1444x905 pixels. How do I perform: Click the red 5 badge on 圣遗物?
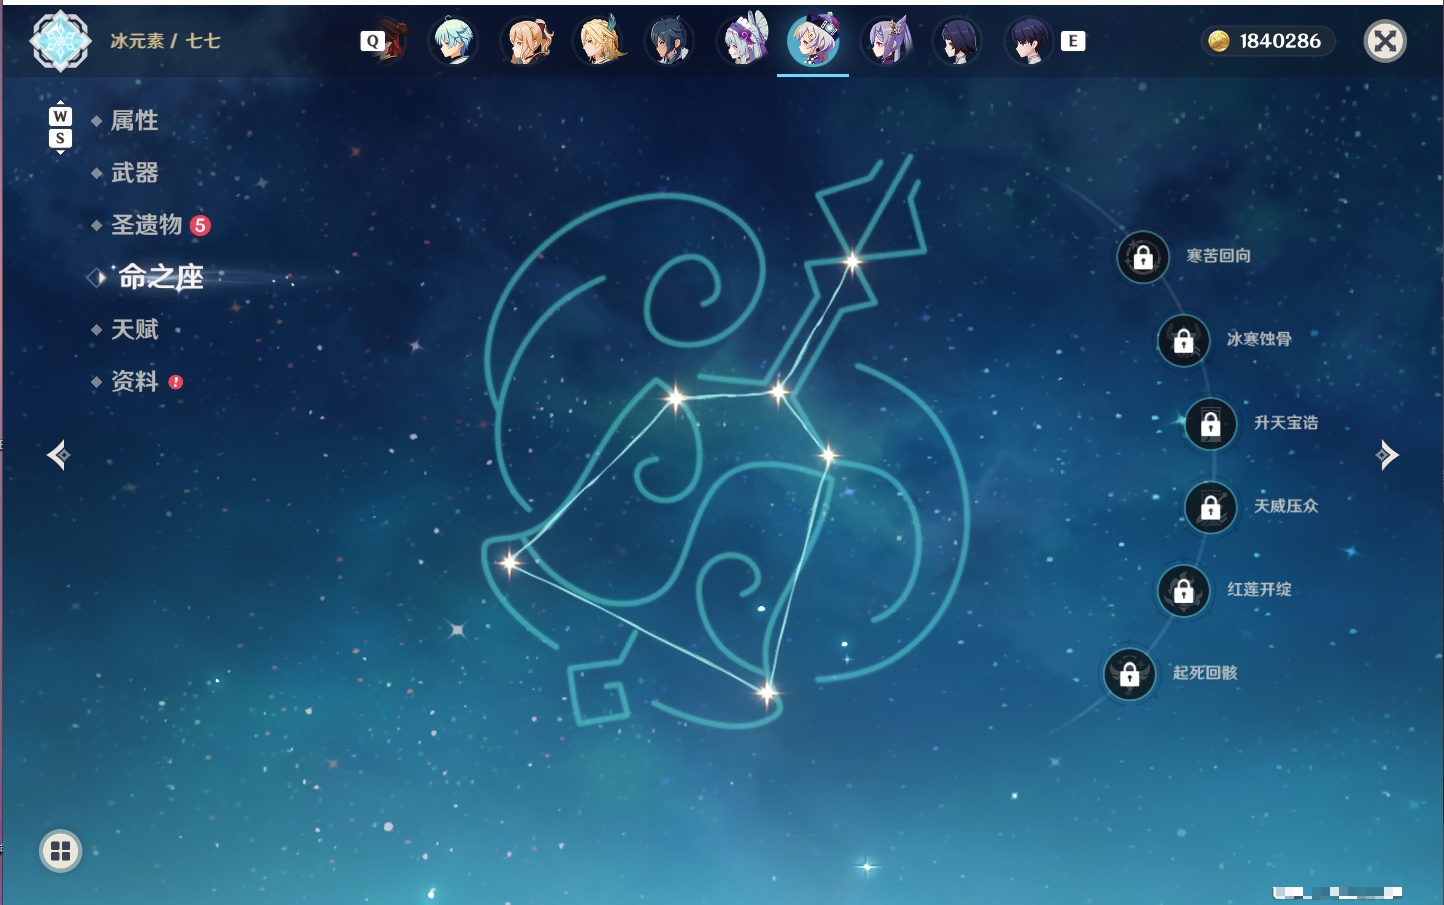(200, 225)
